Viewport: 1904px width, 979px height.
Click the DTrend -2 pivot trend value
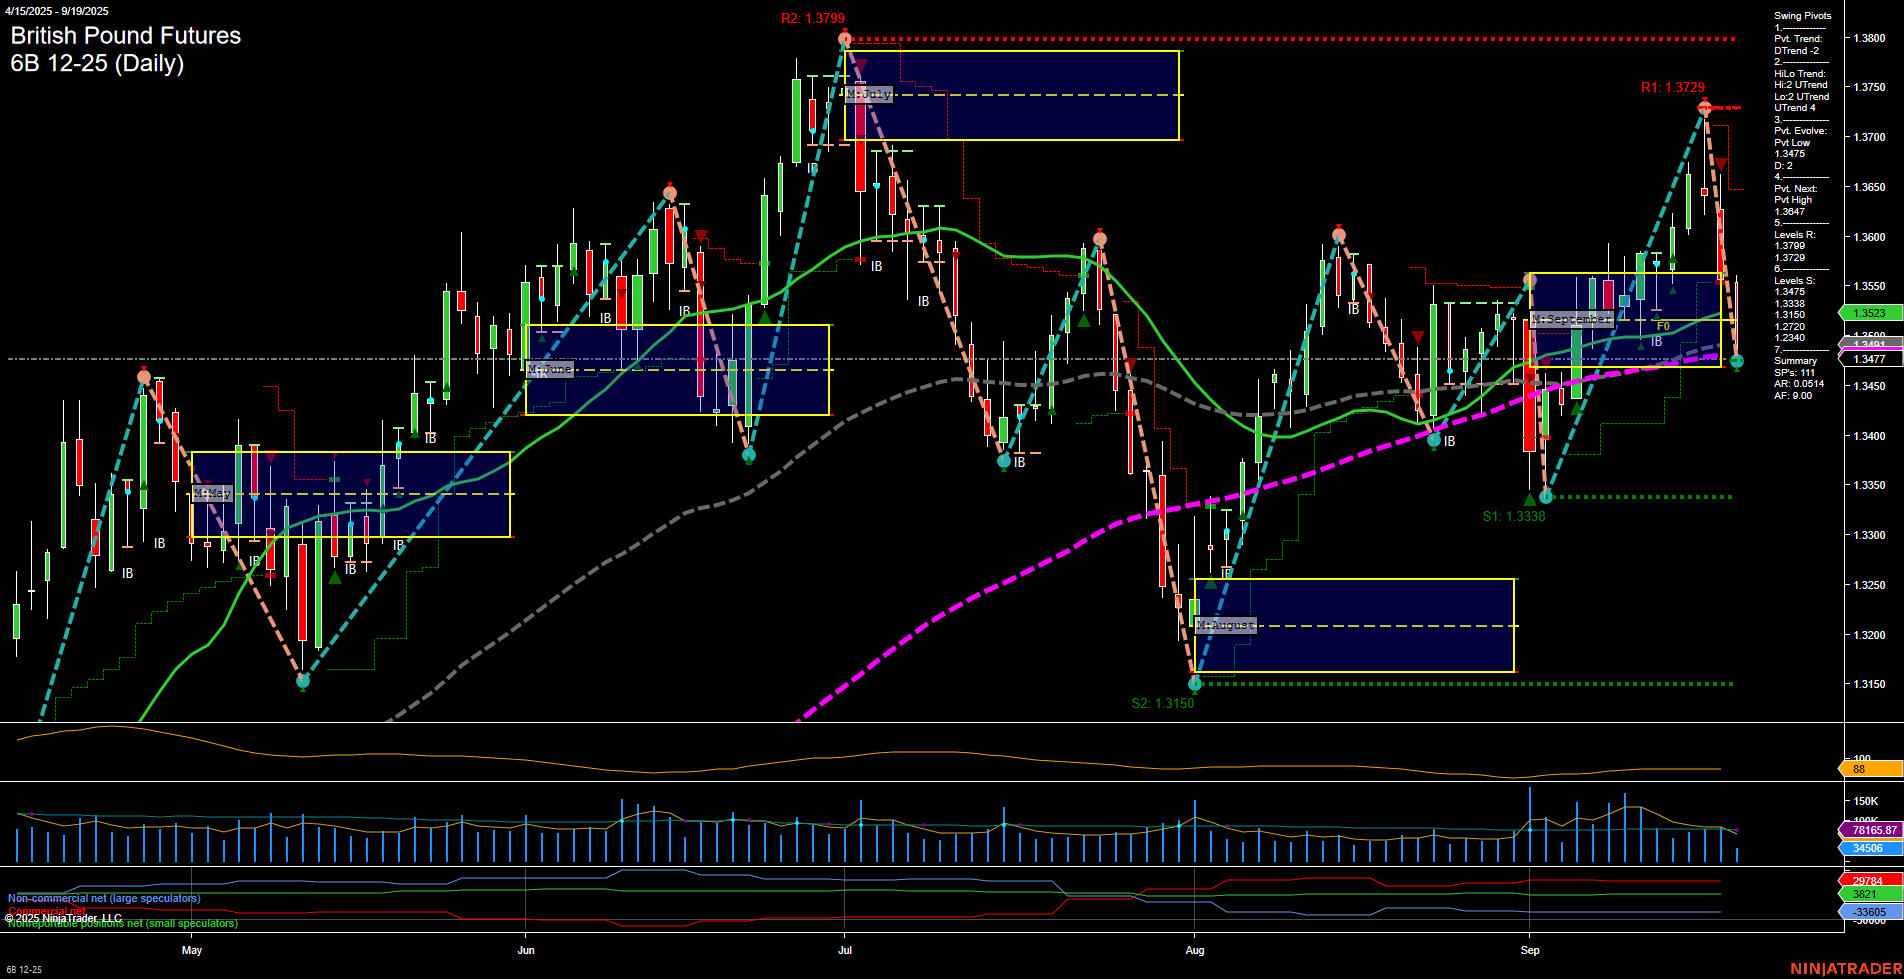pos(1797,51)
